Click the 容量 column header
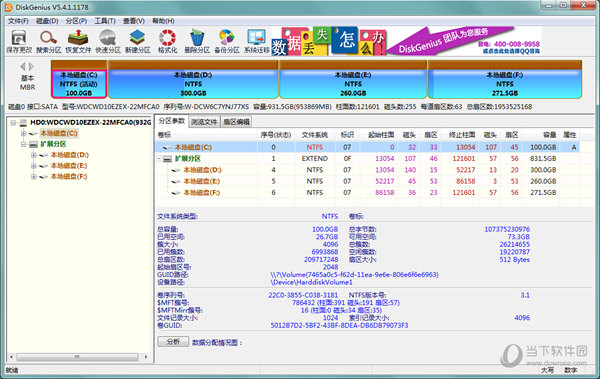 click(x=541, y=135)
